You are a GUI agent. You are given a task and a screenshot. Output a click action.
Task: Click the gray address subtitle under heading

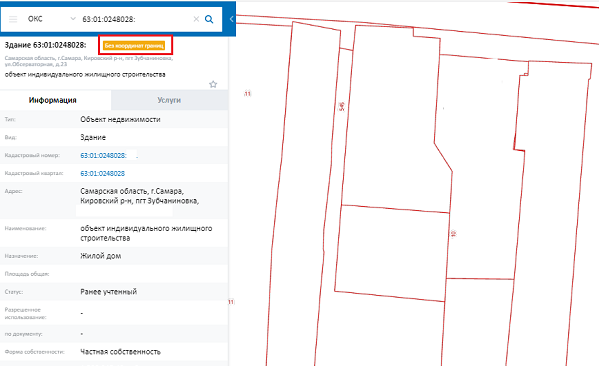(x=89, y=61)
